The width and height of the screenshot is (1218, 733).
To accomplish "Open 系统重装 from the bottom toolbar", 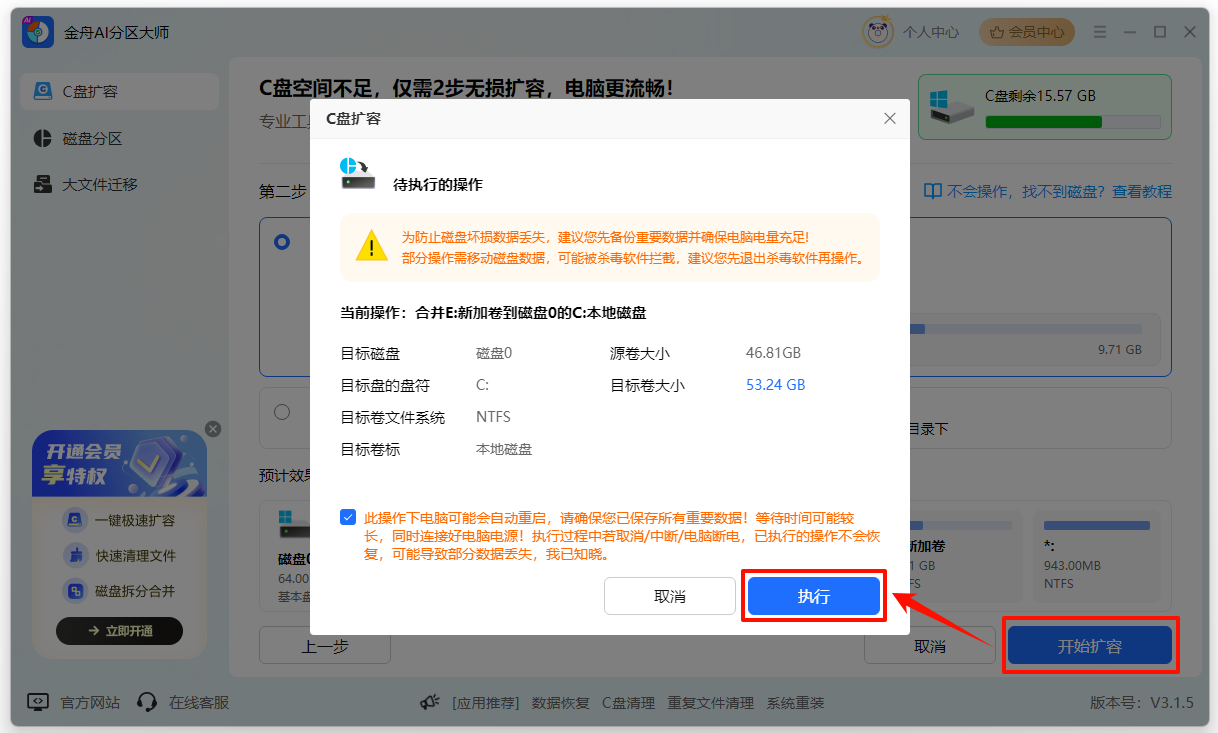I will [x=795, y=703].
